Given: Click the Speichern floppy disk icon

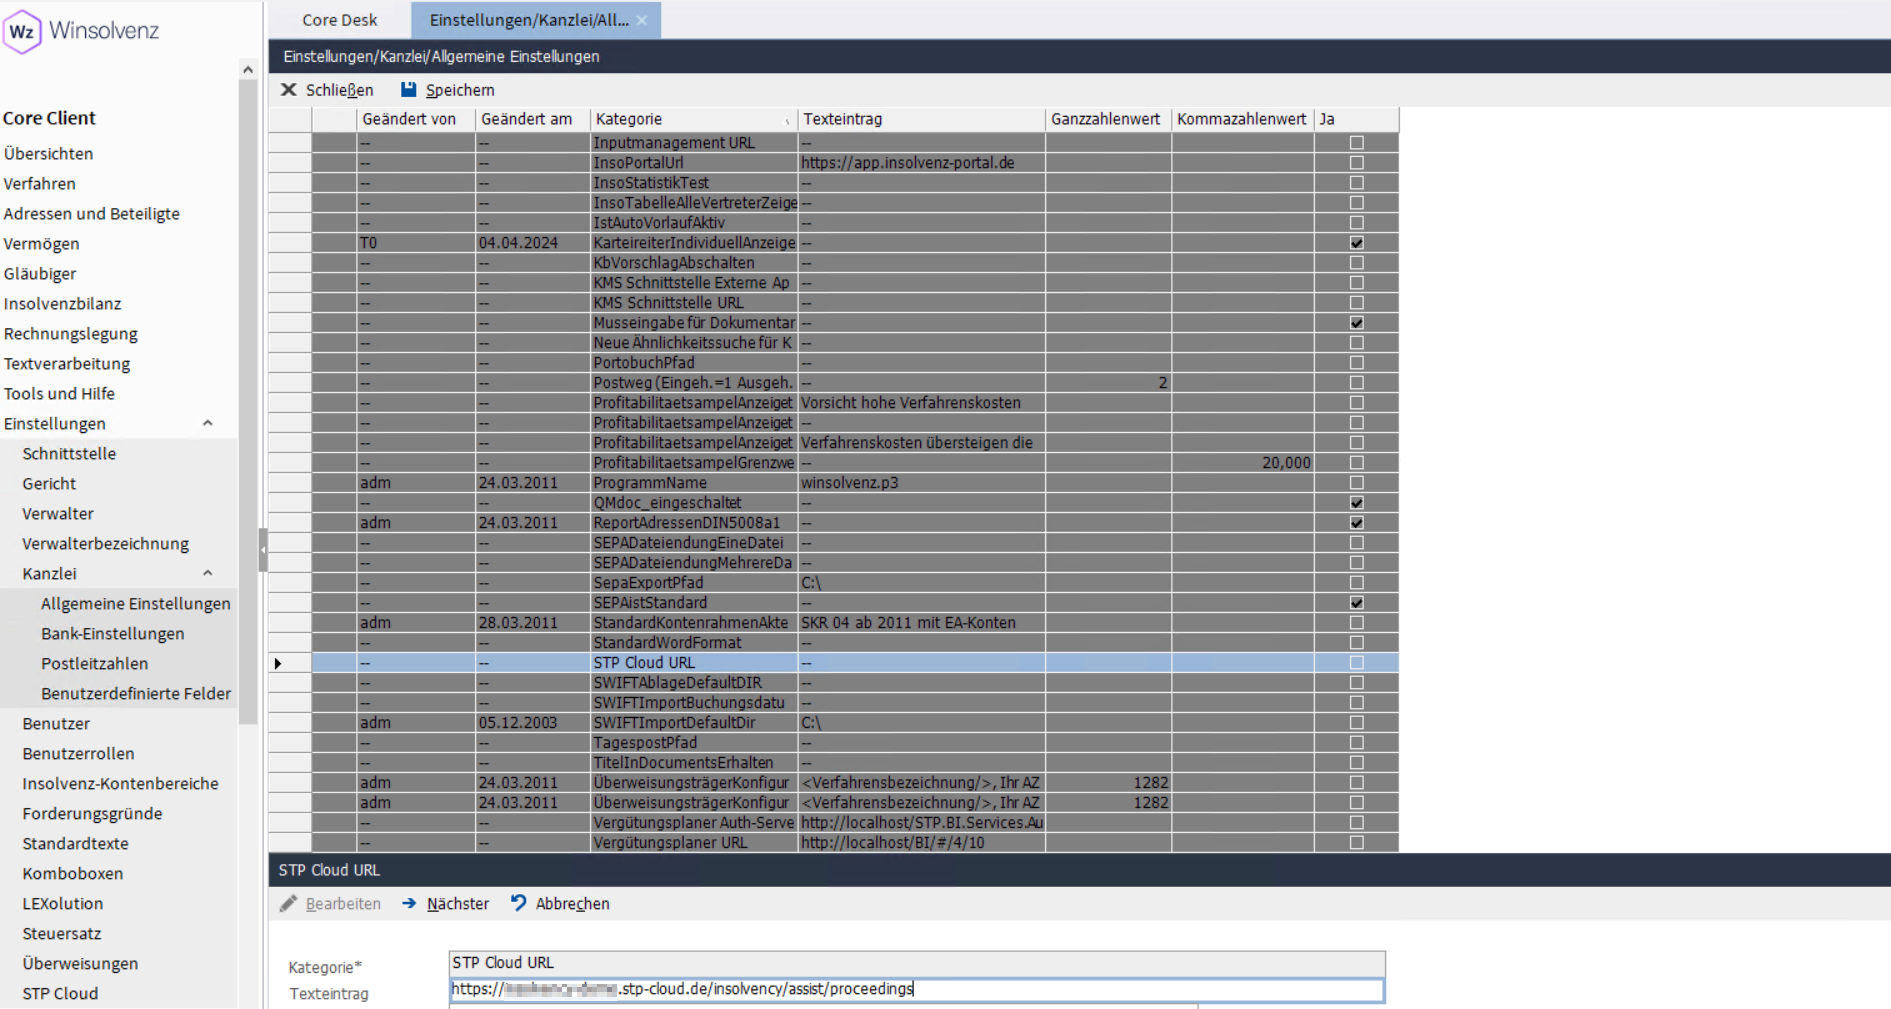Looking at the screenshot, I should tap(408, 90).
